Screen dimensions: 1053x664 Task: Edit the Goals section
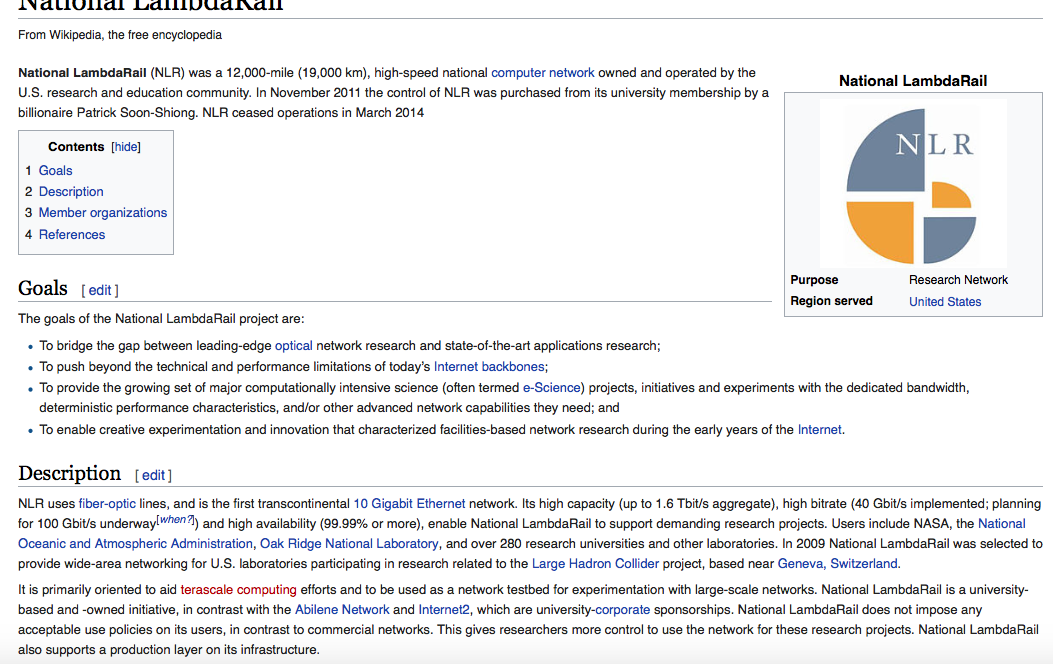point(100,291)
